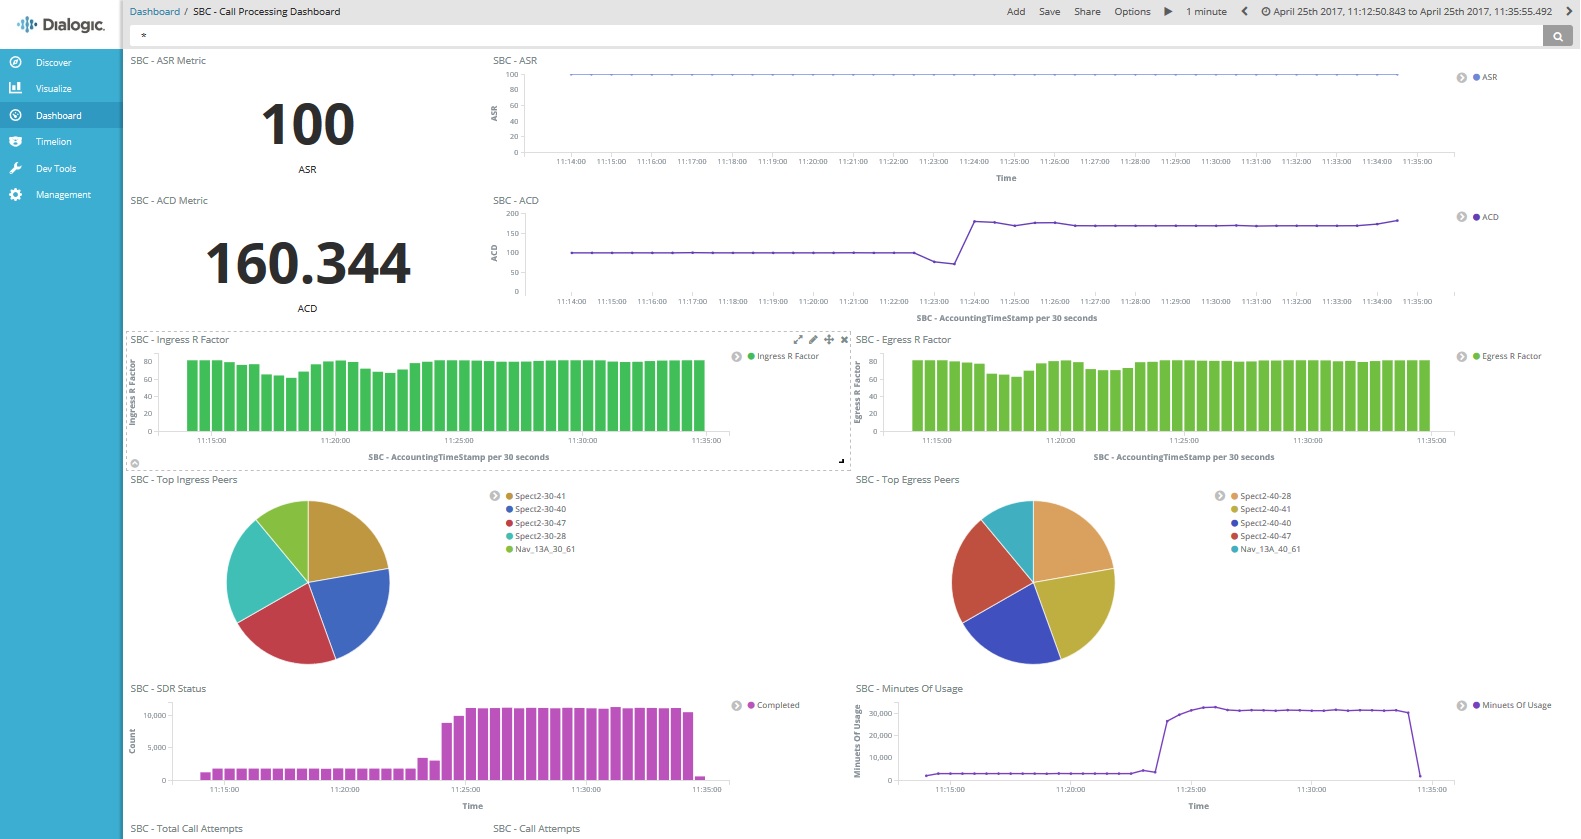Click the search magnifier button
Screen dimensions: 1581x839
(1557, 36)
